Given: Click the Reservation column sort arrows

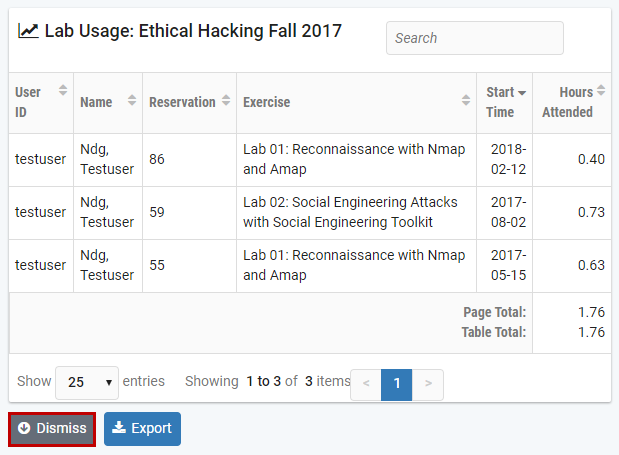Looking at the screenshot, I should (x=226, y=101).
